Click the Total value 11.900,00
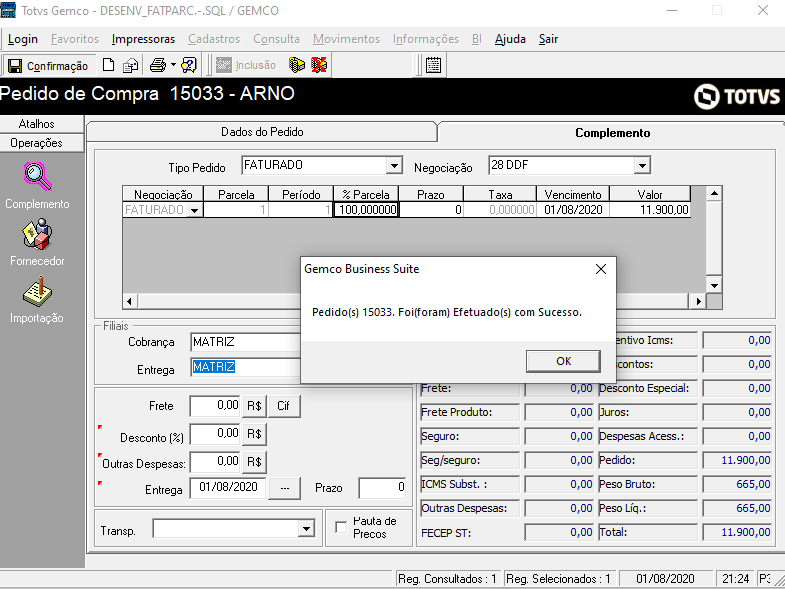The width and height of the screenshot is (785, 589). (737, 532)
